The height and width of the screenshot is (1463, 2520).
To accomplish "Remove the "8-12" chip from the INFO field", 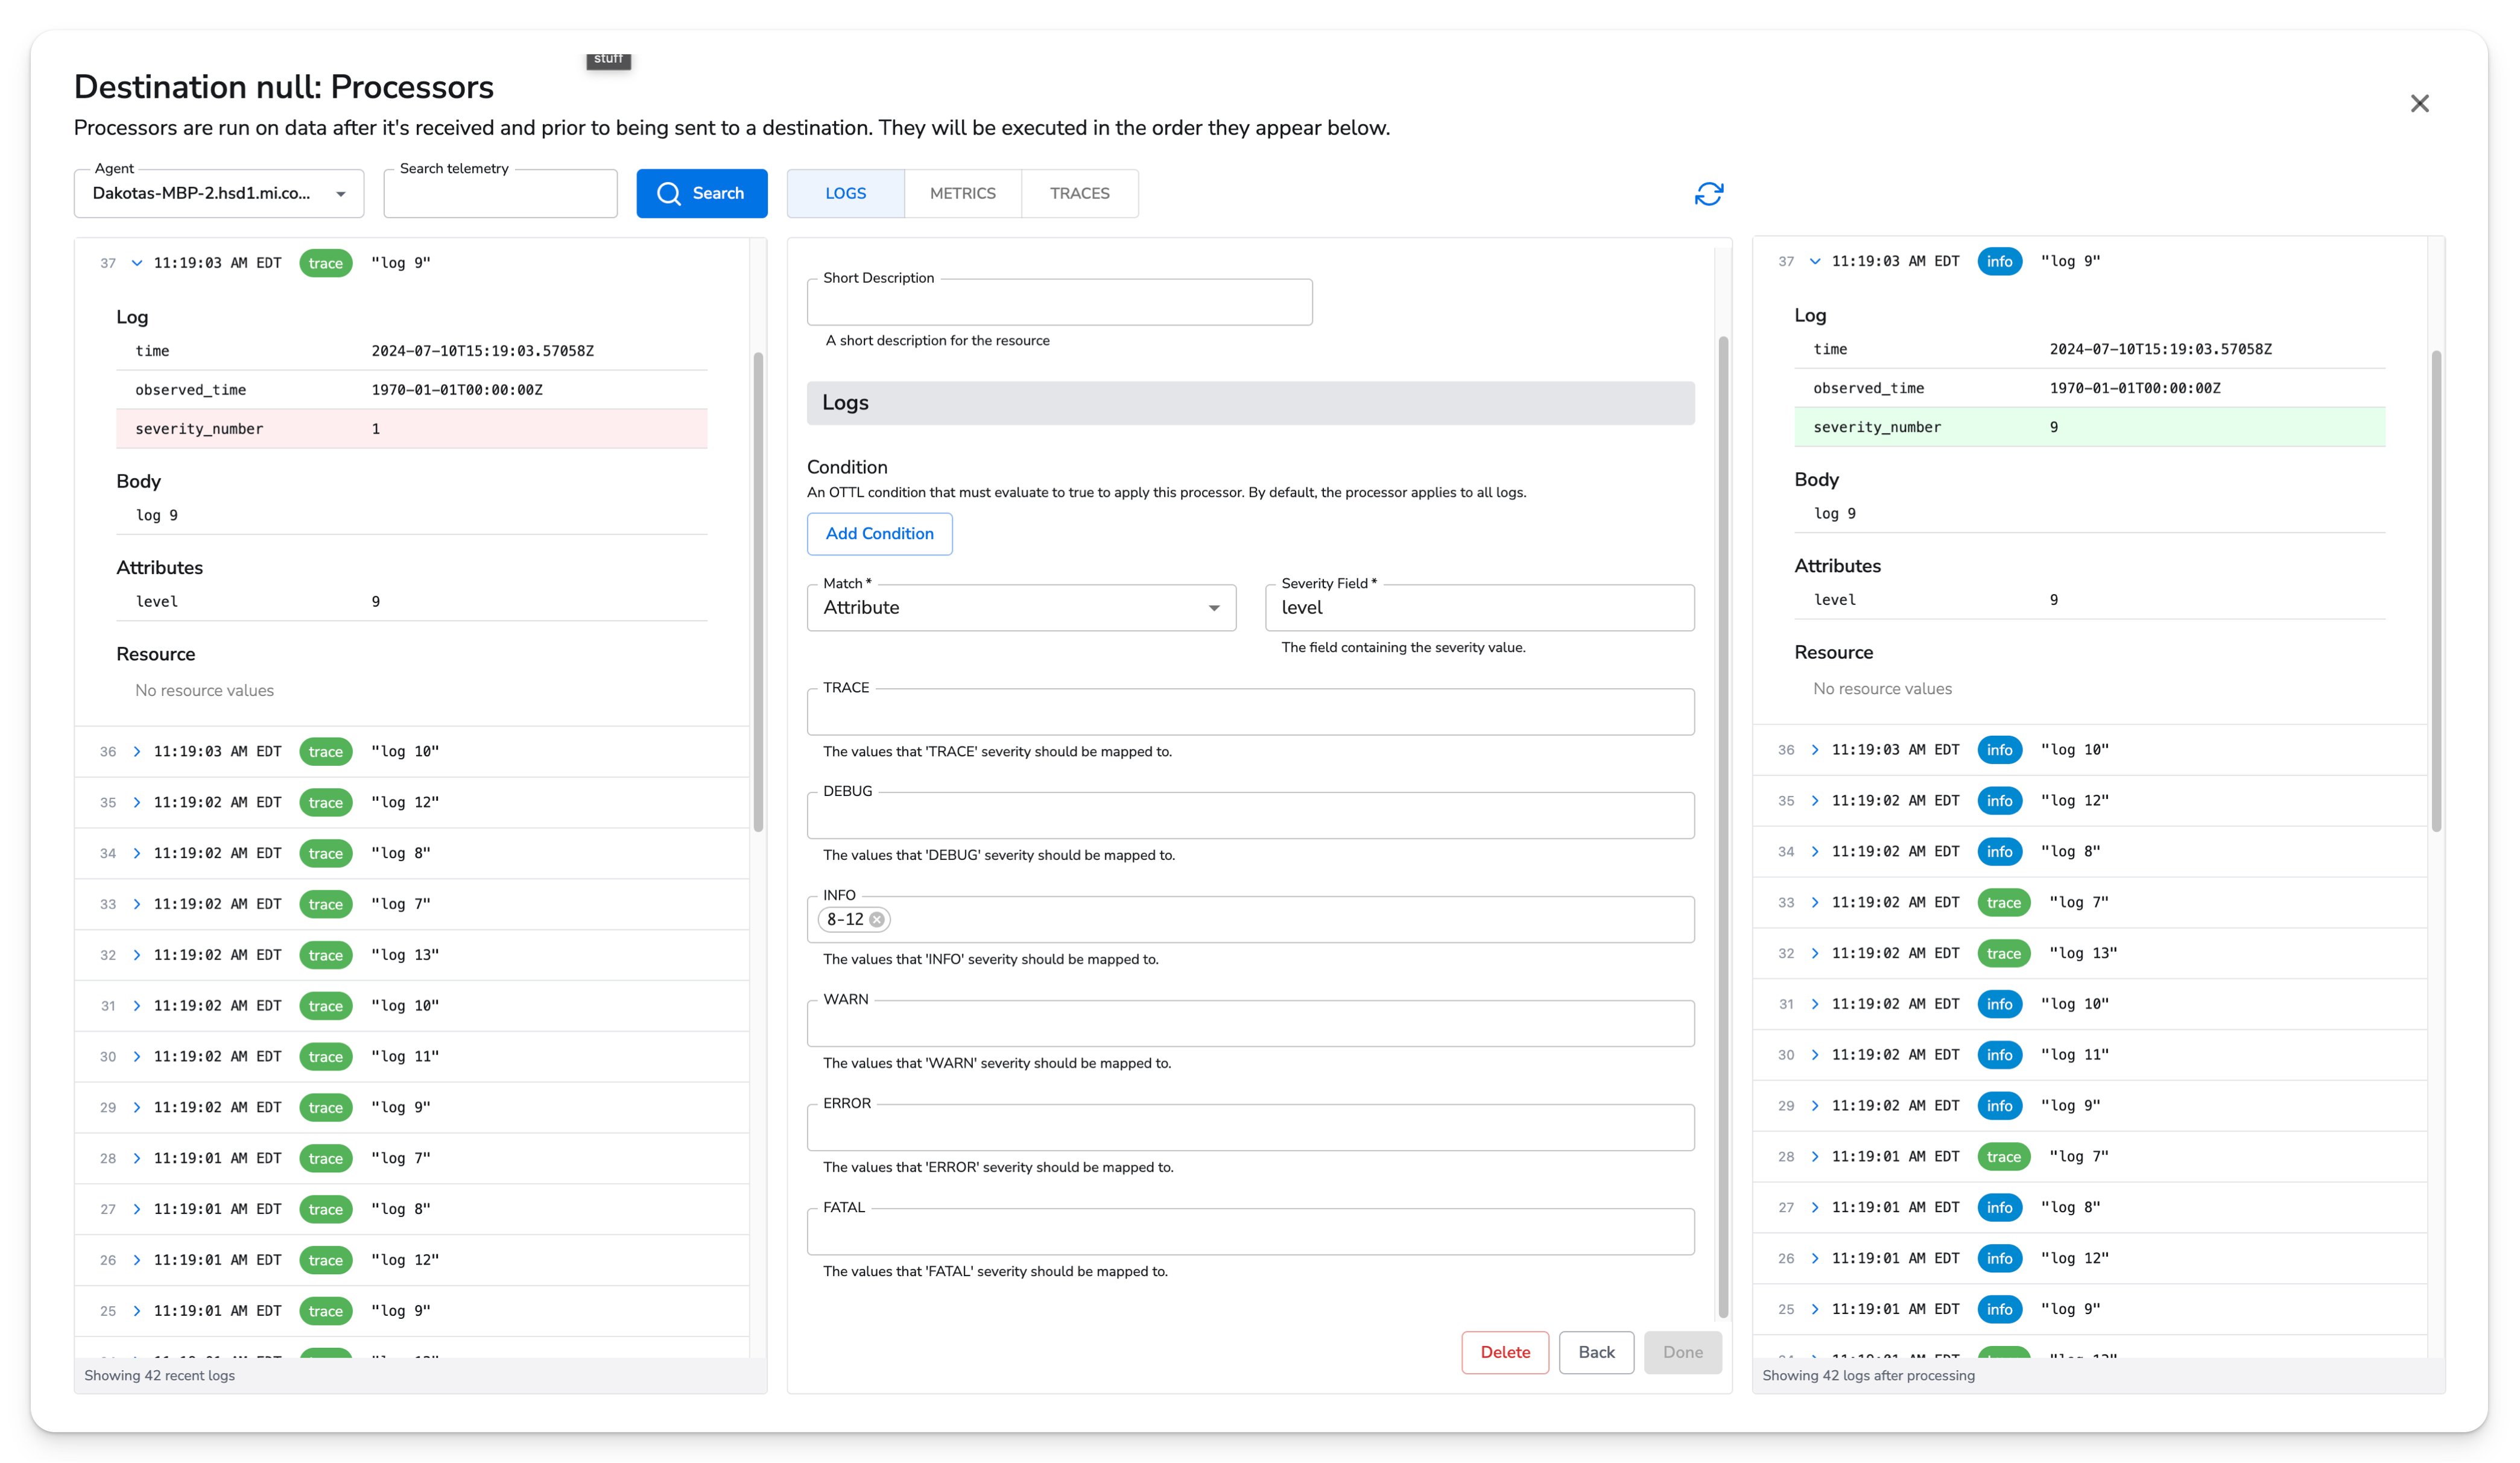I will pyautogui.click(x=877, y=919).
